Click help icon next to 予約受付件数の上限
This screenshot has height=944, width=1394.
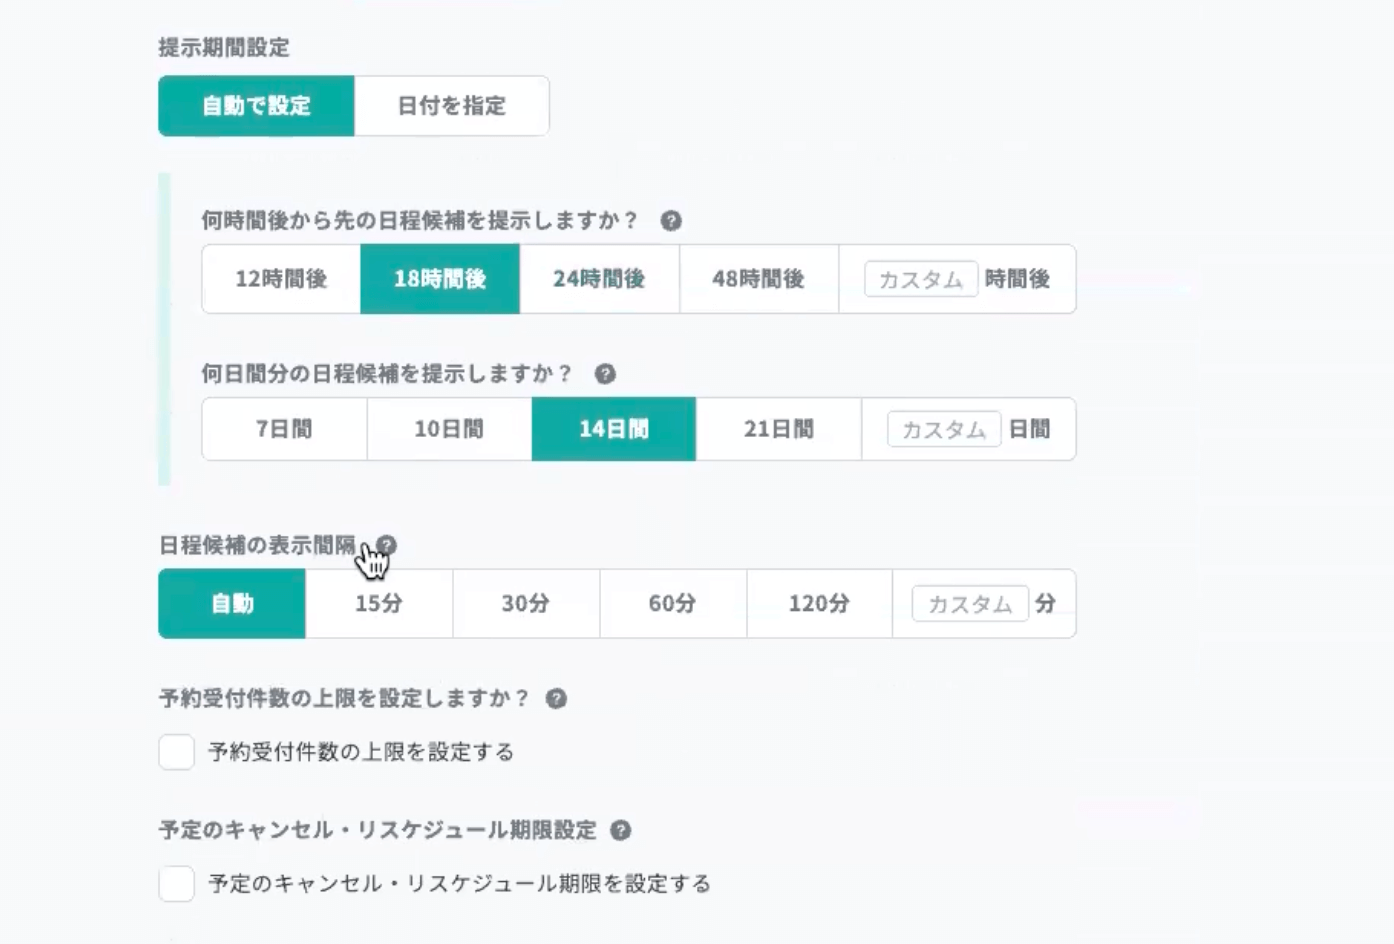point(556,699)
